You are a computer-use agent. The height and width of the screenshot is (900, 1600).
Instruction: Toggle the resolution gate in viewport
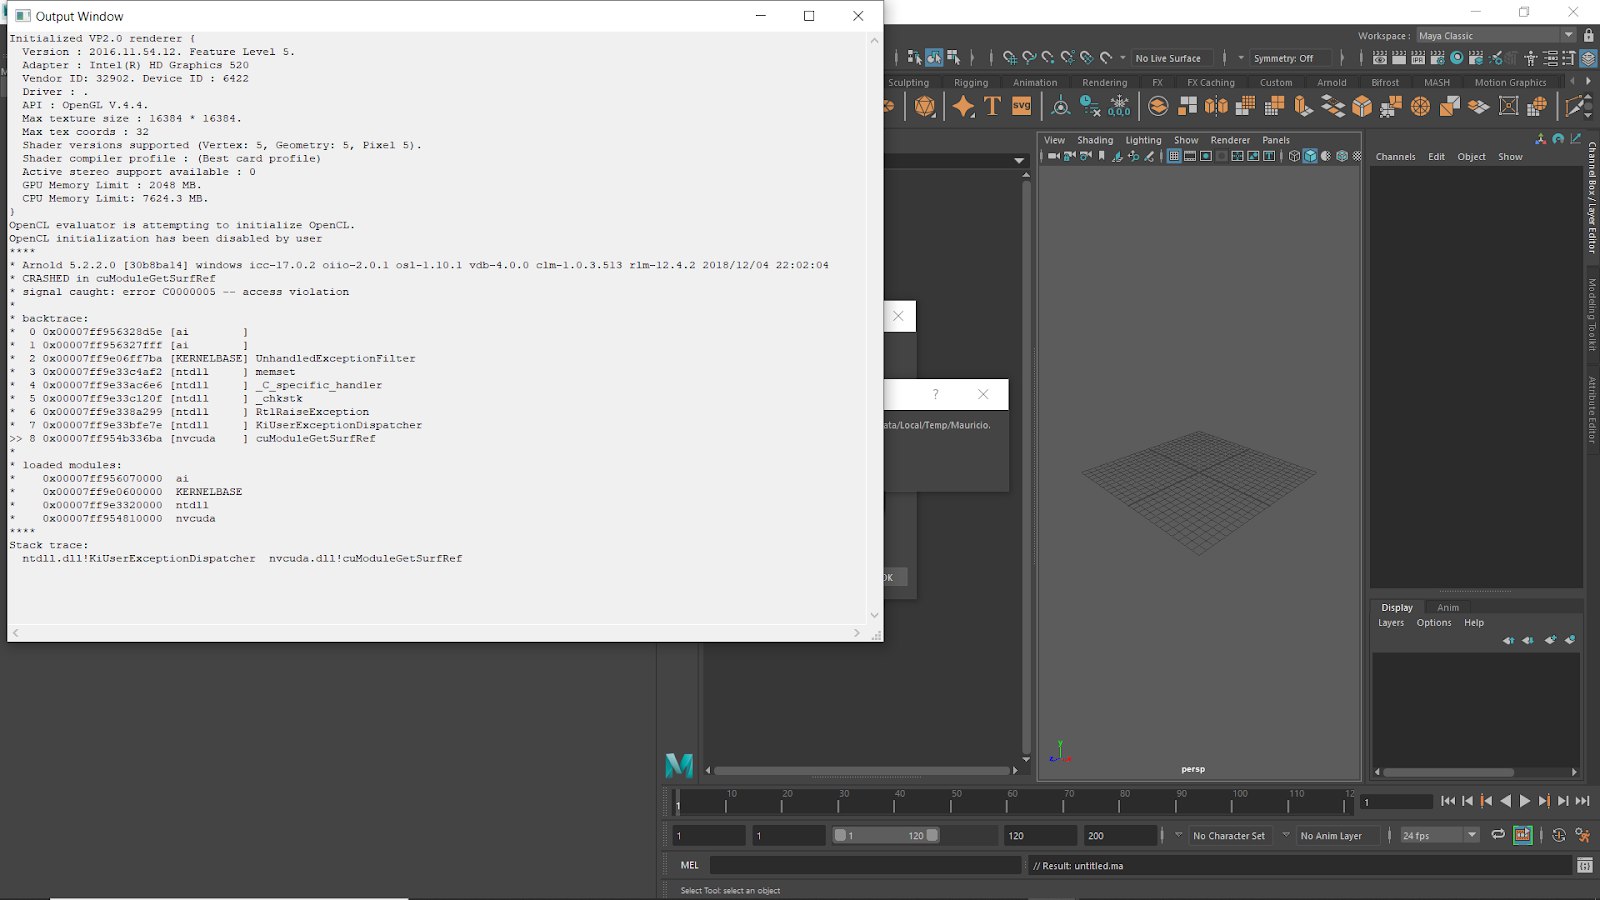click(1206, 156)
